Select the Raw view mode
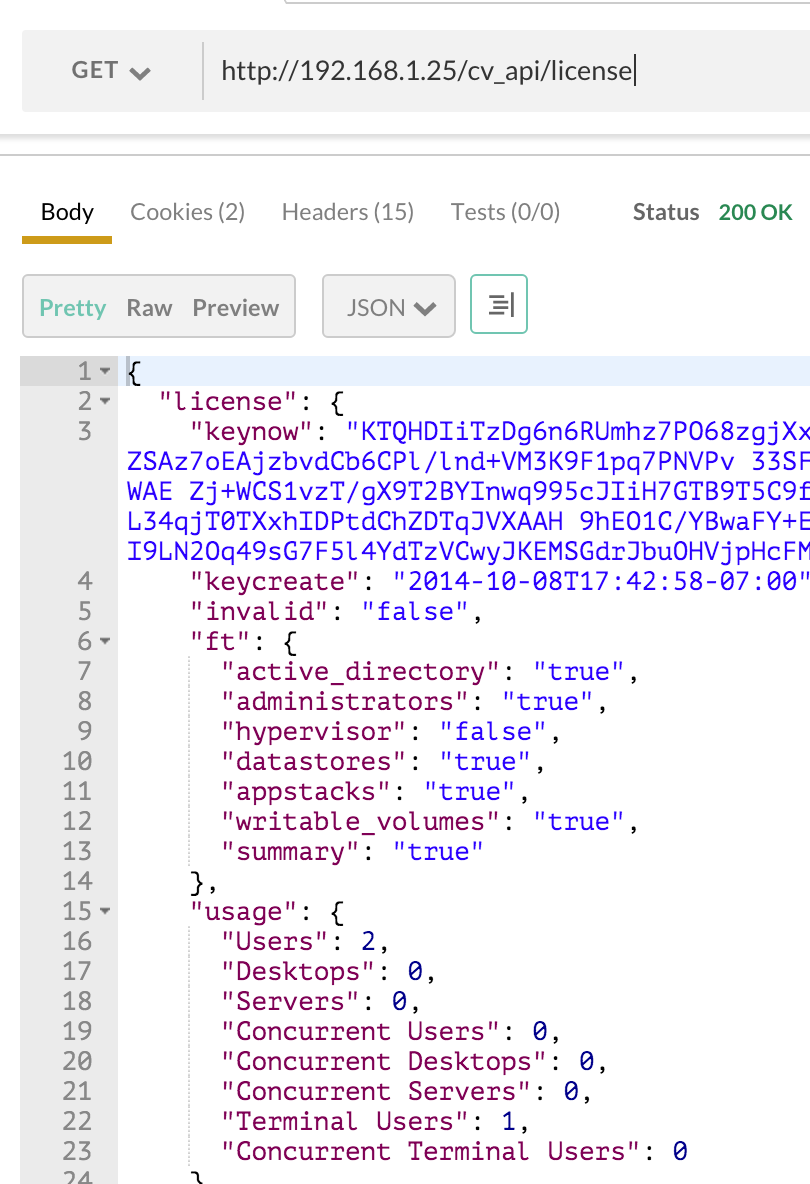810x1184 pixels. [x=149, y=308]
